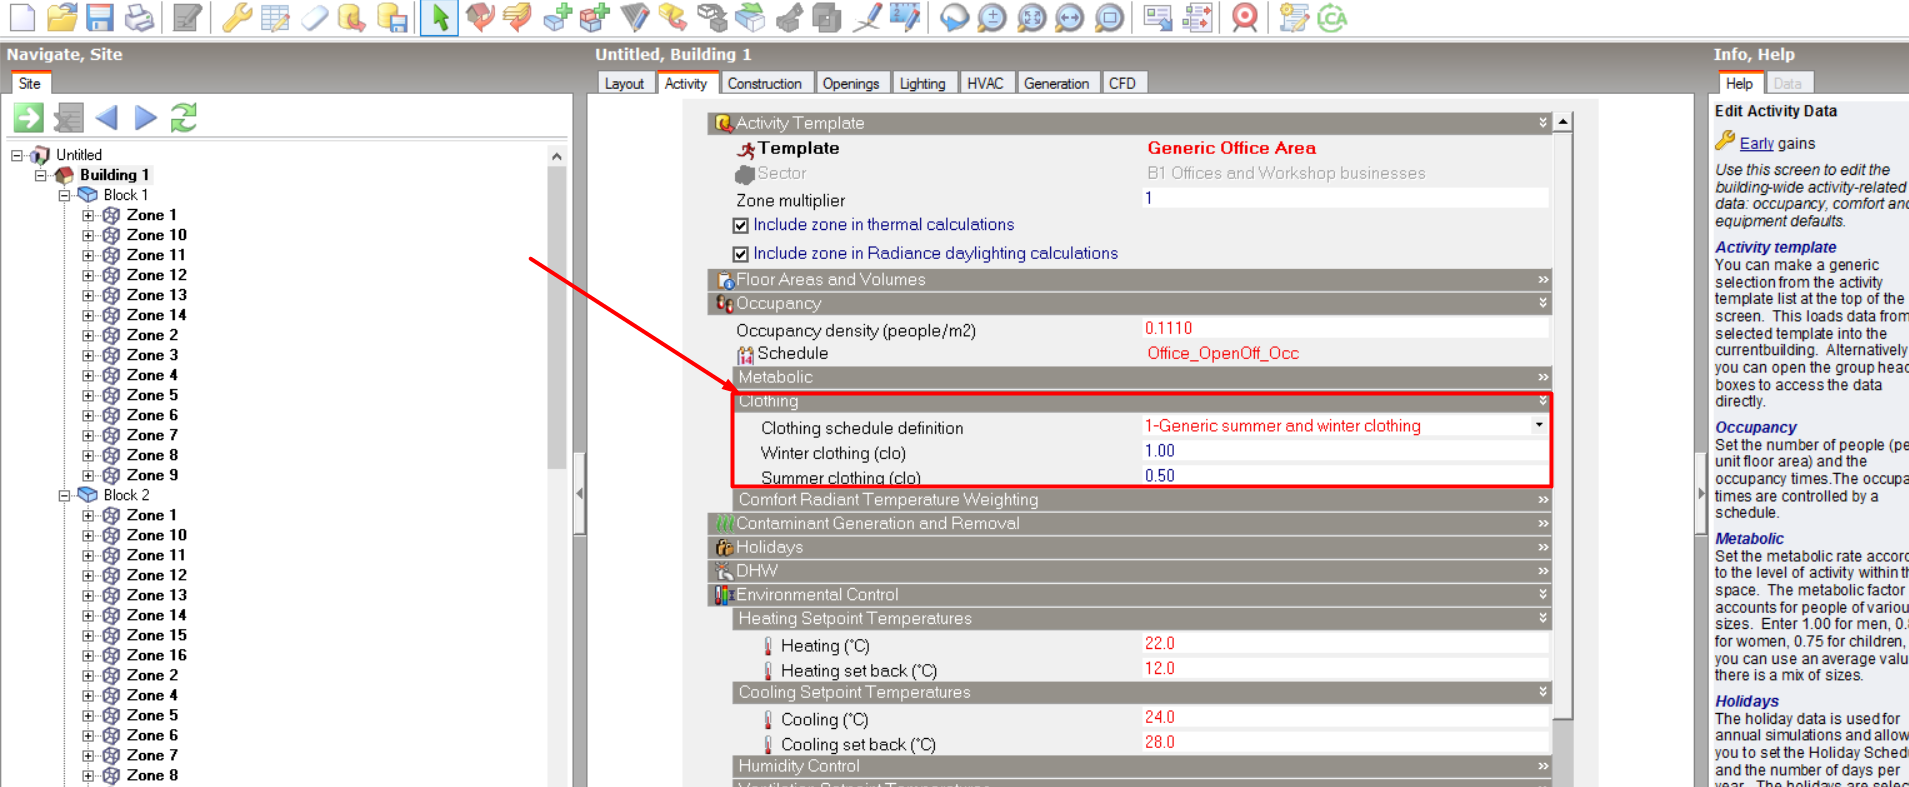The image size is (1909, 787).
Task: Select the green arrow pointer tool
Action: coord(440,17)
